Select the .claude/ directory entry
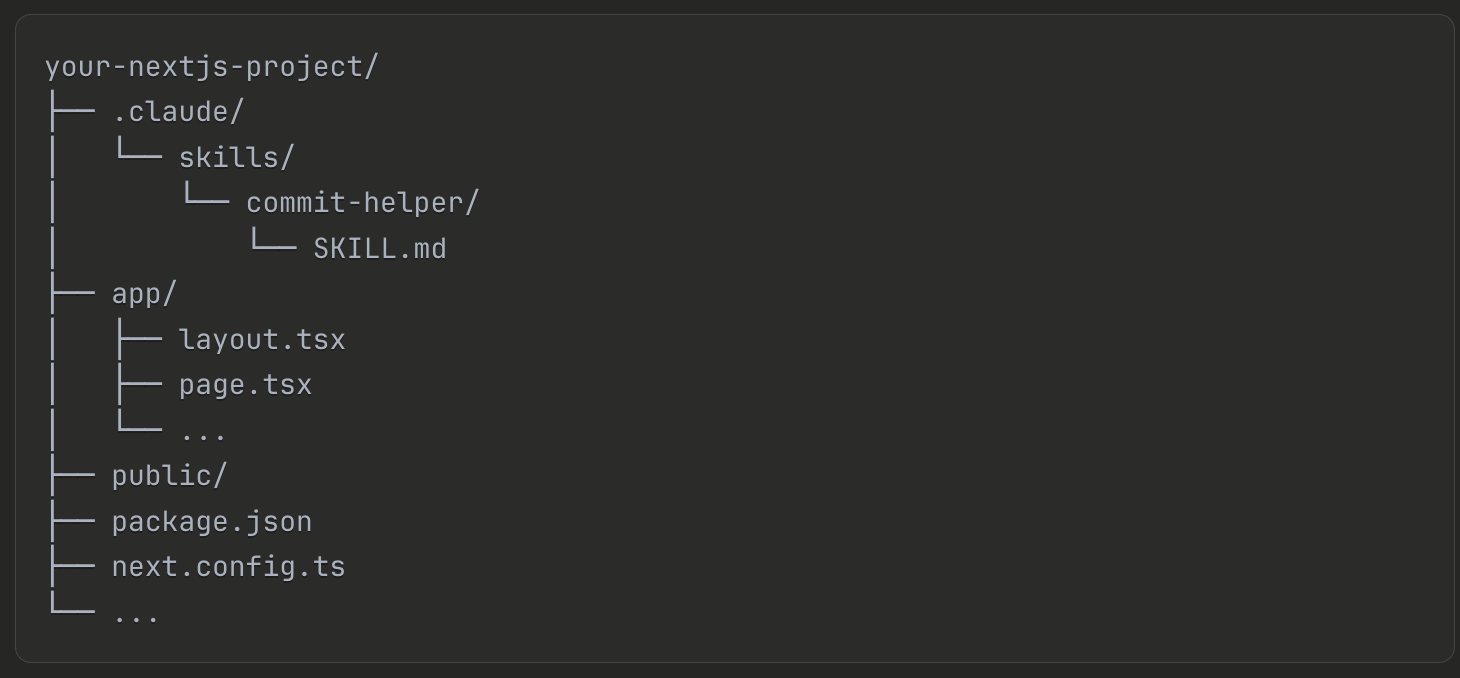Image resolution: width=1460 pixels, height=678 pixels. (x=178, y=112)
